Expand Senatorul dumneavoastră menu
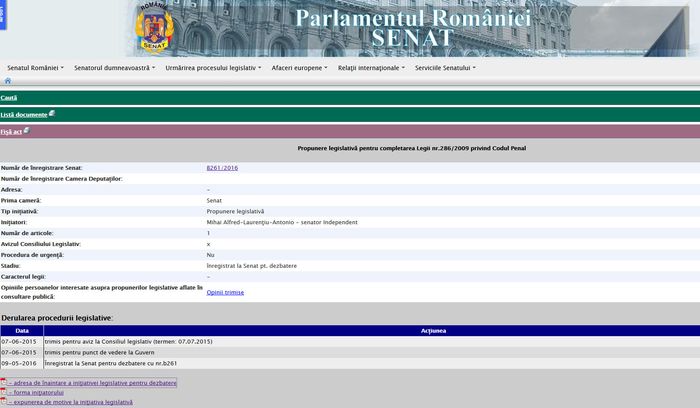700x408 pixels. point(115,68)
